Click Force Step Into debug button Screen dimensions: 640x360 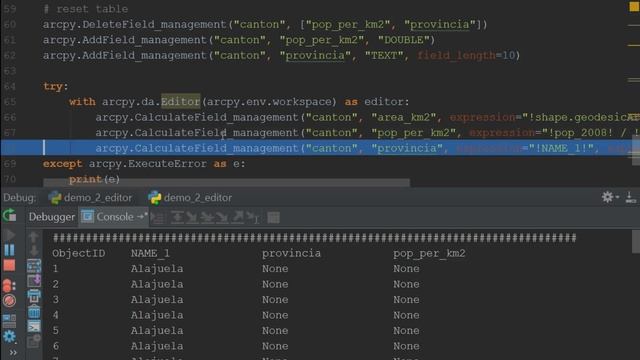click(x=222, y=218)
